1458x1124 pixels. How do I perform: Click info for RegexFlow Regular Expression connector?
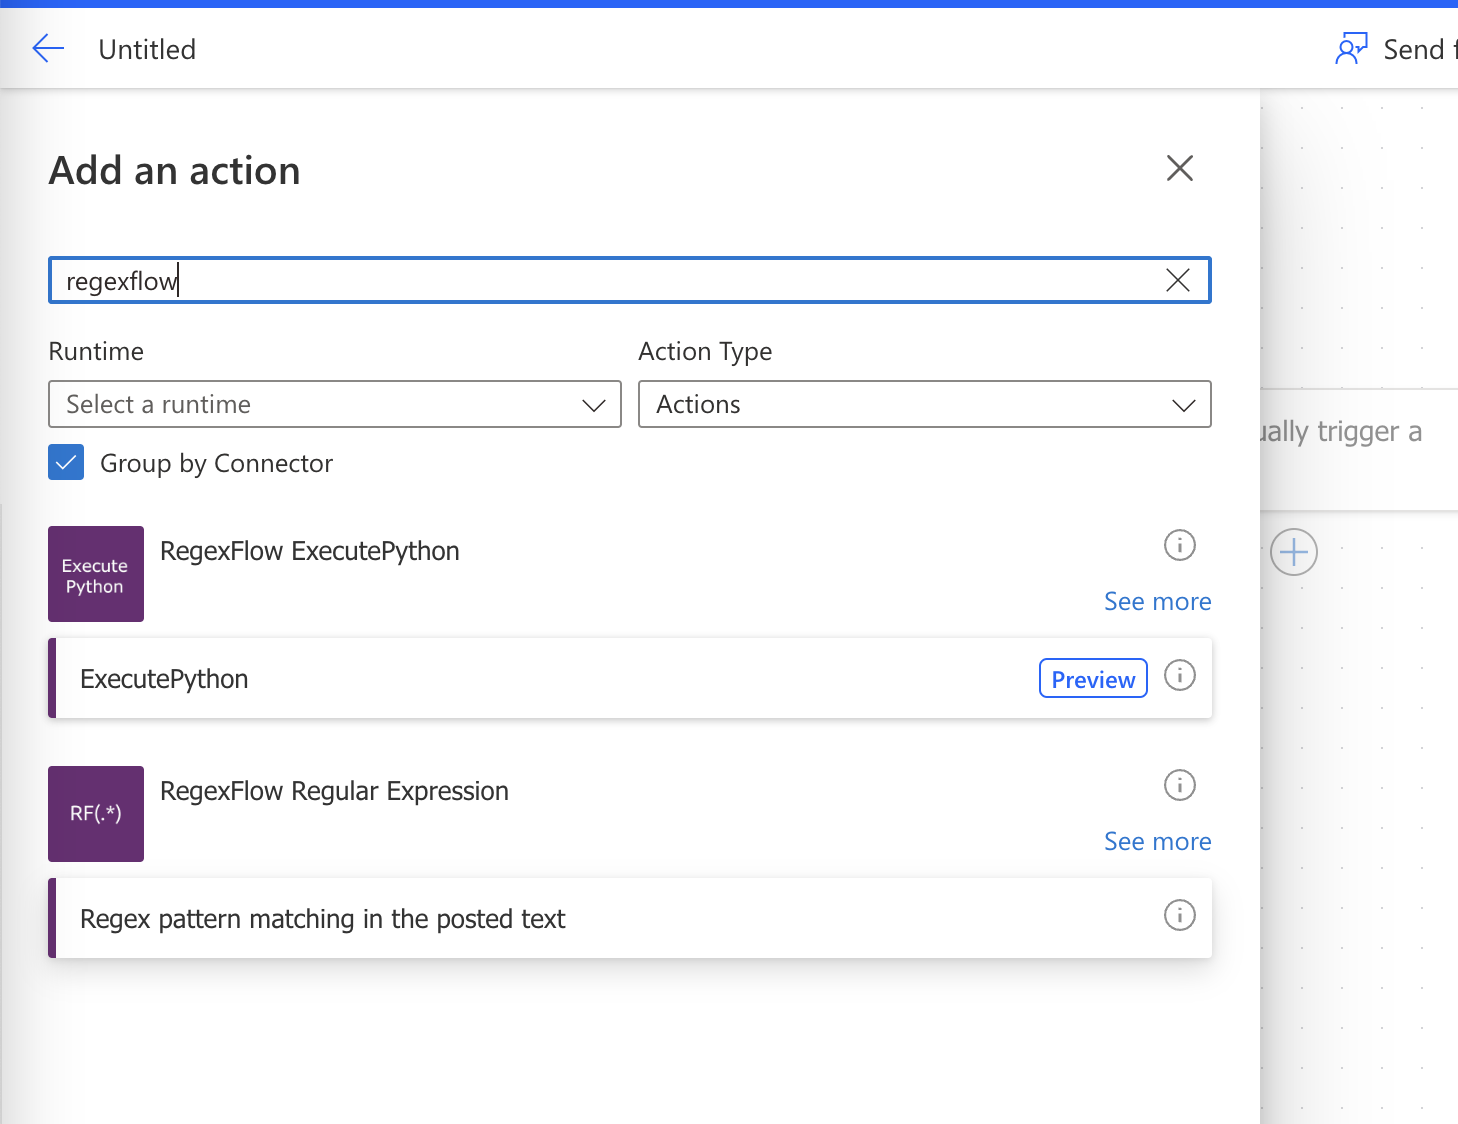coord(1179,785)
